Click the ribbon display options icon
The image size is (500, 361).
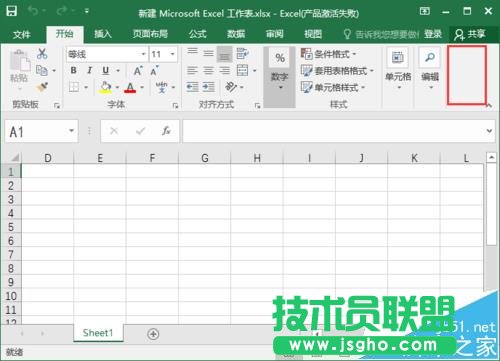(x=425, y=11)
